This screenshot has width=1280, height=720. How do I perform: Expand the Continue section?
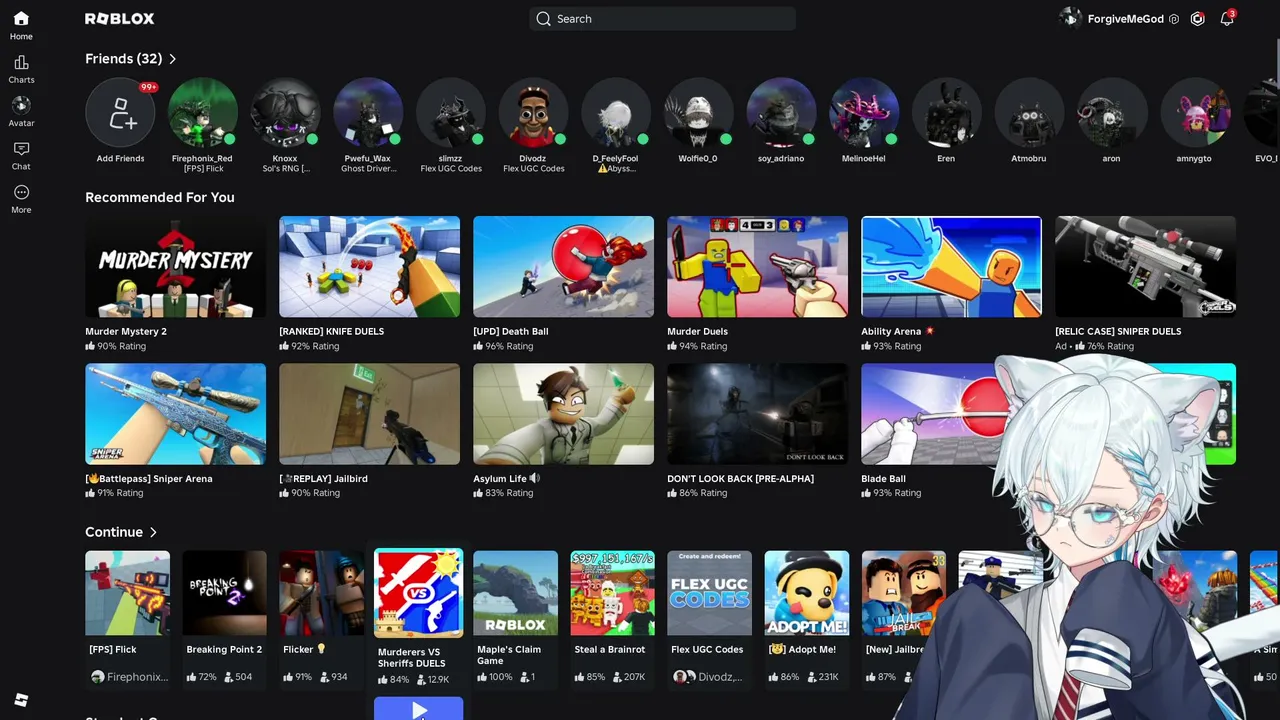(121, 532)
